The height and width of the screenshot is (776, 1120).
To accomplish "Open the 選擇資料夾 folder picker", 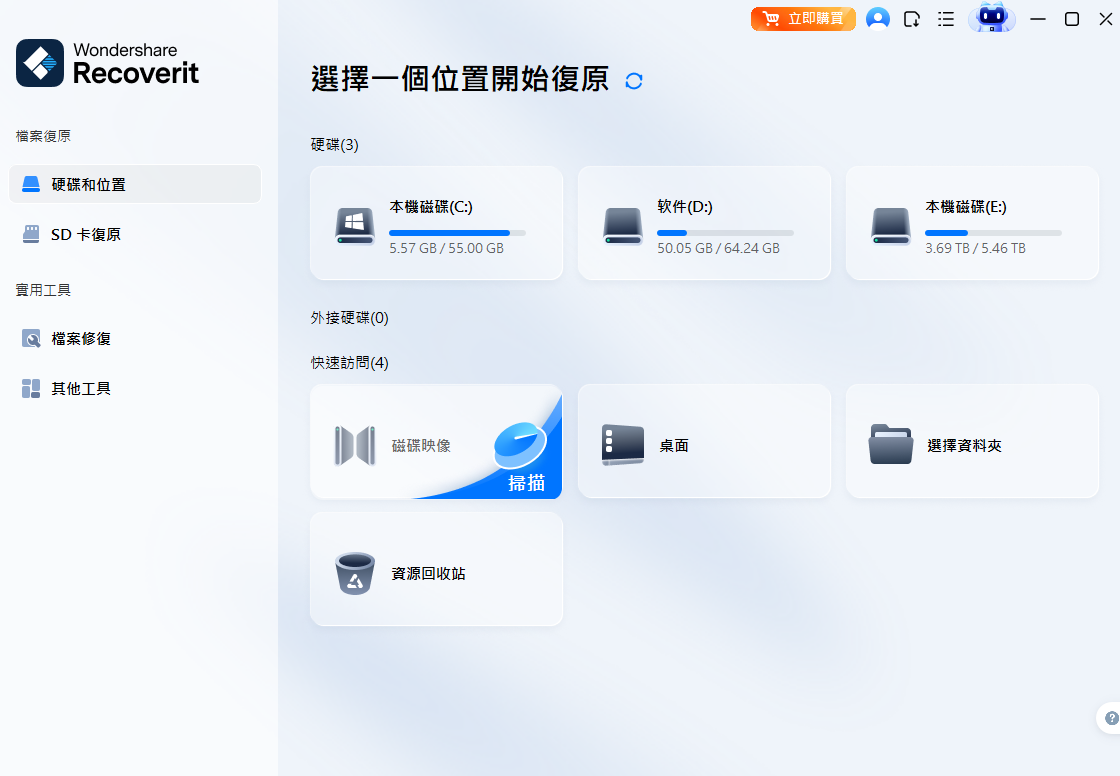I will pyautogui.click(x=971, y=441).
